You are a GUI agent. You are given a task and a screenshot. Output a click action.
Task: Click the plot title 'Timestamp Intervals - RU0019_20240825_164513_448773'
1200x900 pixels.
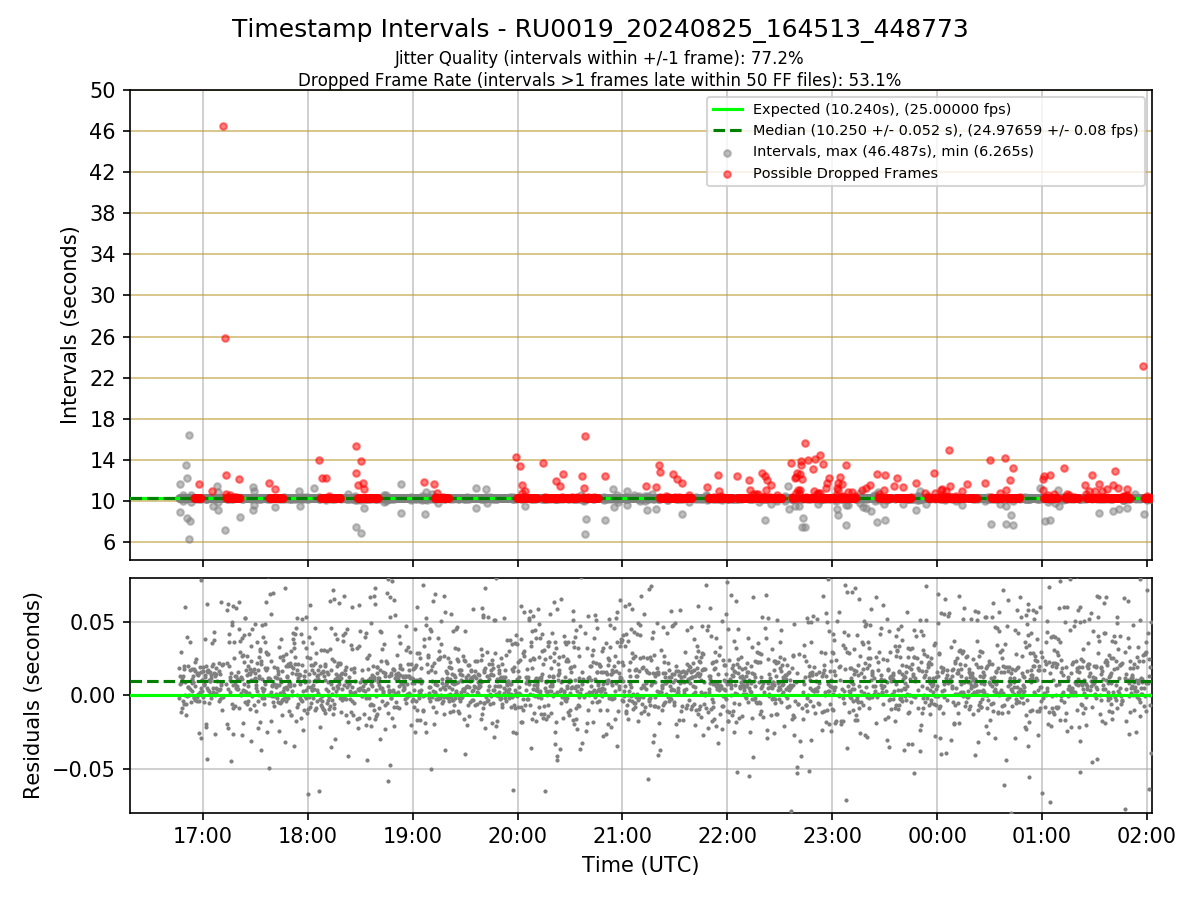click(600, 29)
